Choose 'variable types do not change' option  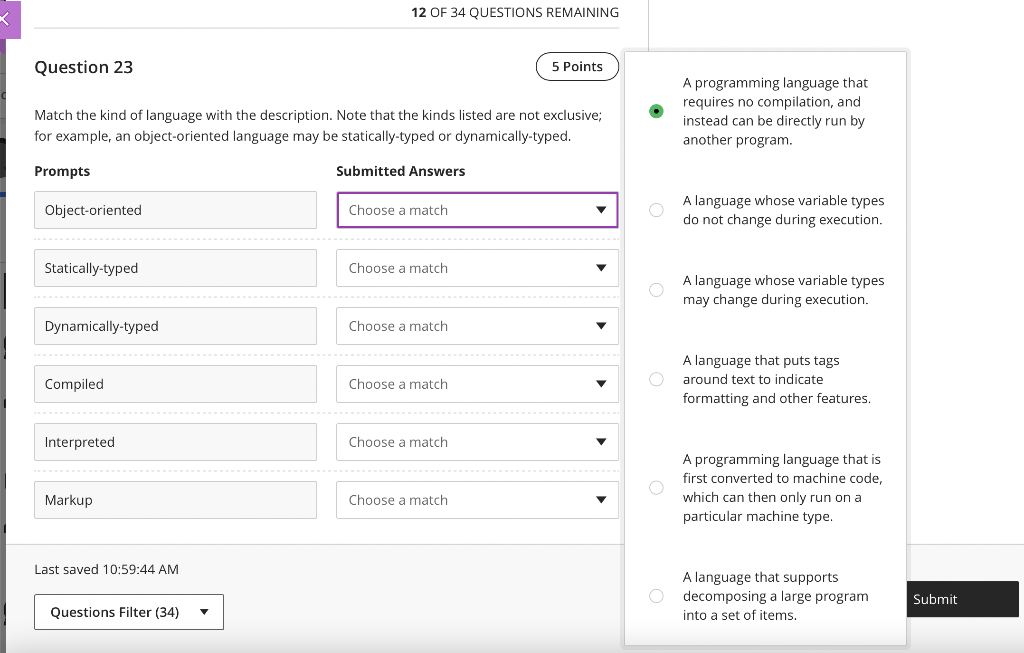pyautogui.click(x=656, y=210)
